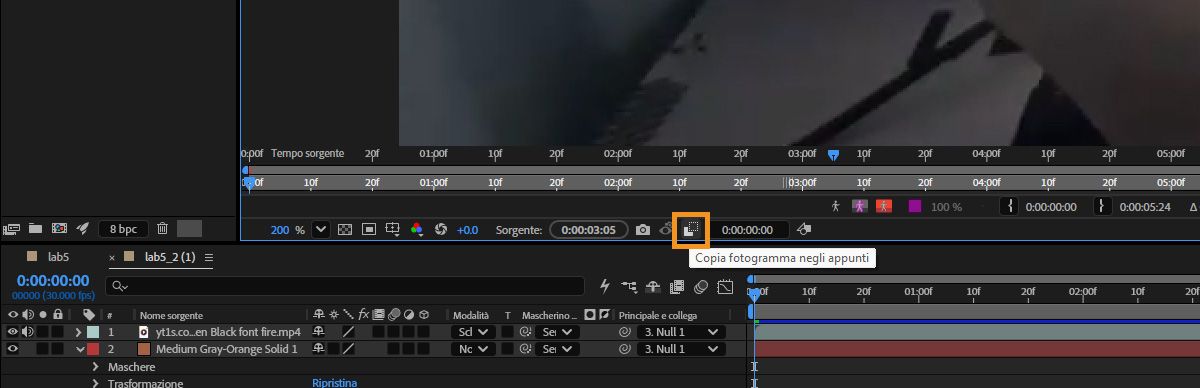This screenshot has width=1200, height=388.
Task: Mute audio of the Black font fire.mp4 layer
Action: point(27,332)
